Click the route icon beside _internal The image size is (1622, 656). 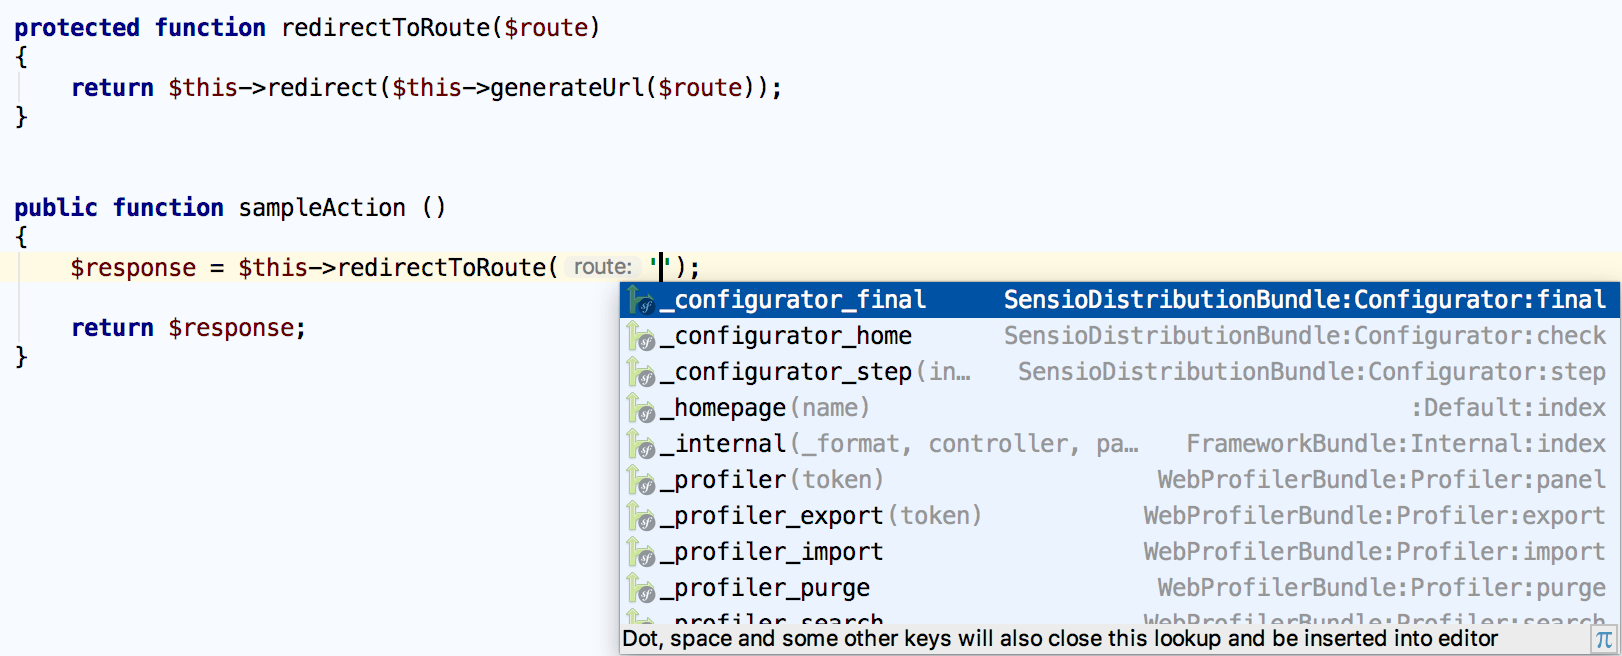pos(644,443)
